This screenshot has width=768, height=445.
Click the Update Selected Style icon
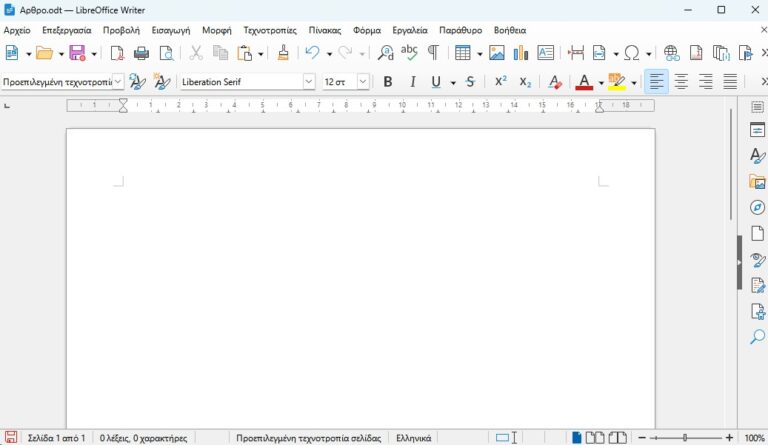(x=137, y=82)
